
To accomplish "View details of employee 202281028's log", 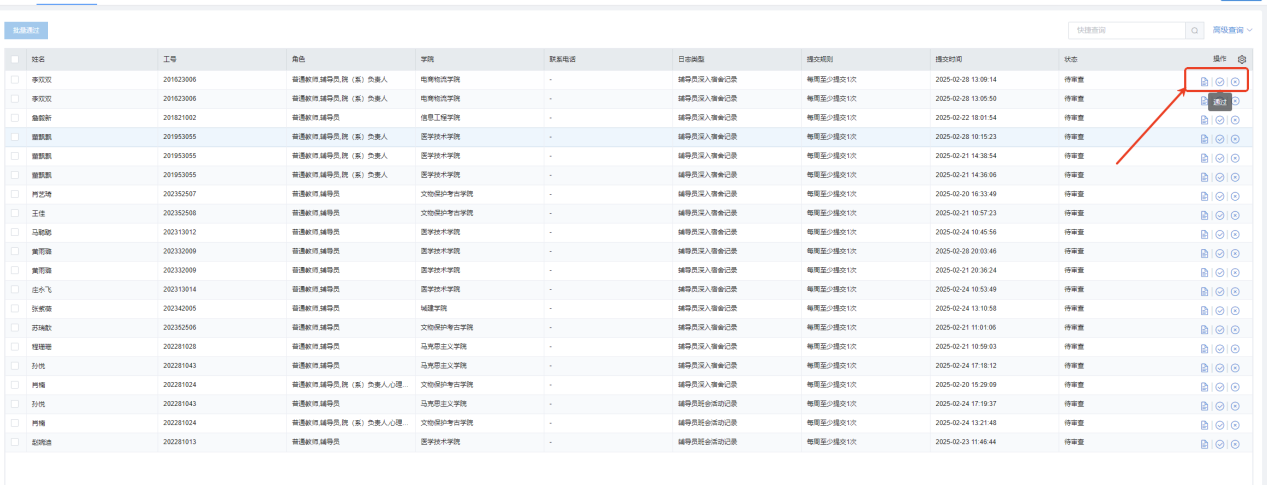I will [1204, 347].
